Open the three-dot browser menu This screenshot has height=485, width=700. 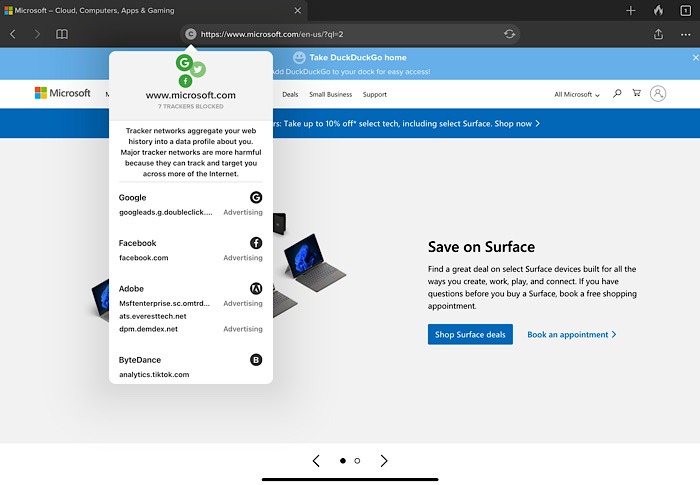tap(686, 34)
